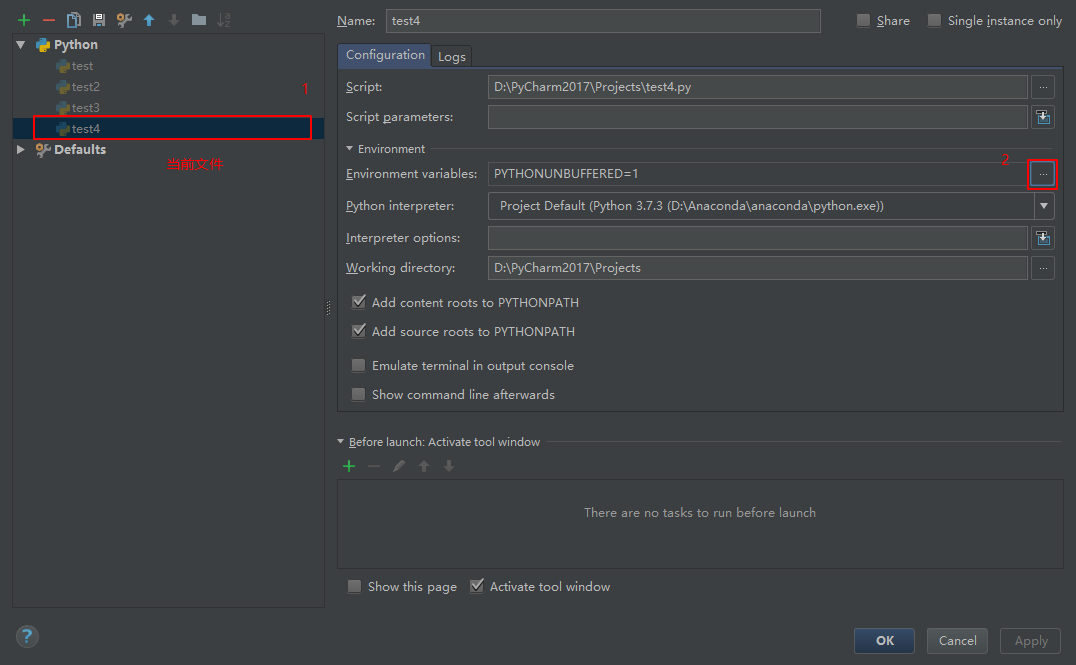Viewport: 1076px width, 665px height.
Task: Collapse the Python tree node
Action: point(21,44)
